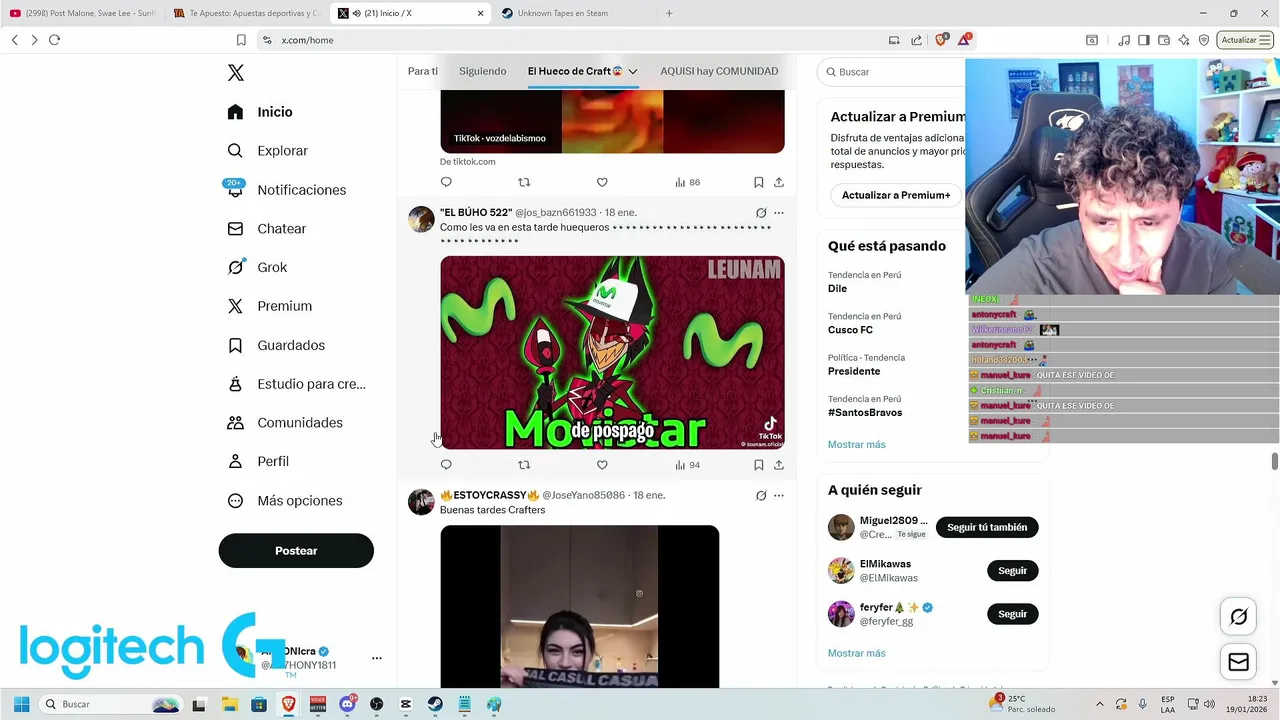Image resolution: width=1280 pixels, height=720 pixels.
Task: Click Actualizar a Premium+ button
Action: [x=896, y=195]
